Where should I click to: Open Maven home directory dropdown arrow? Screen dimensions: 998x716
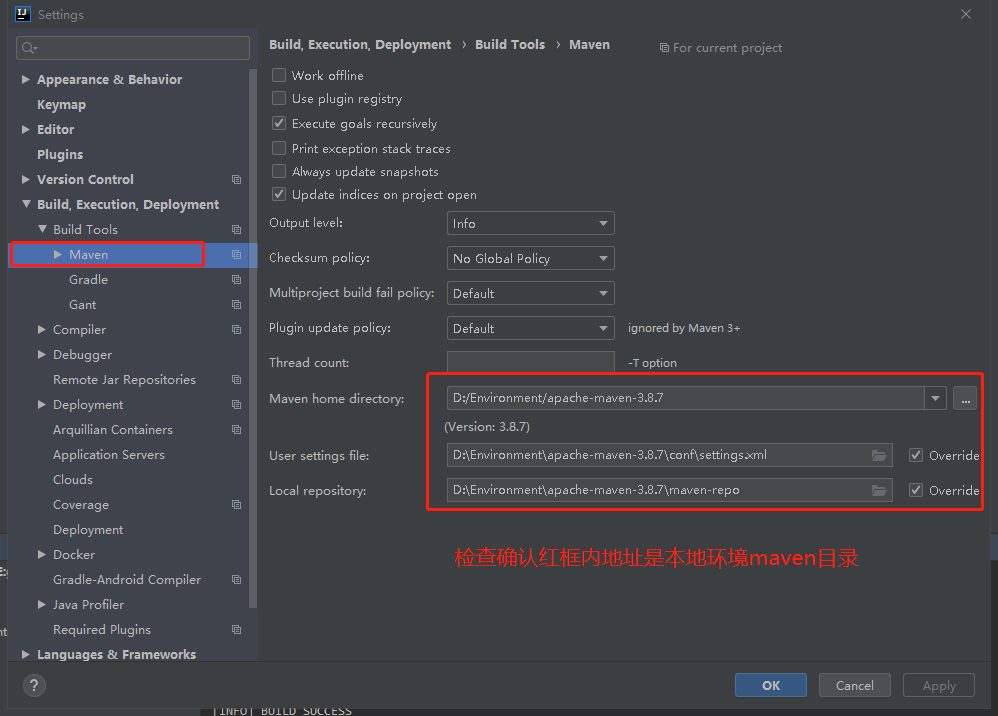pyautogui.click(x=936, y=398)
